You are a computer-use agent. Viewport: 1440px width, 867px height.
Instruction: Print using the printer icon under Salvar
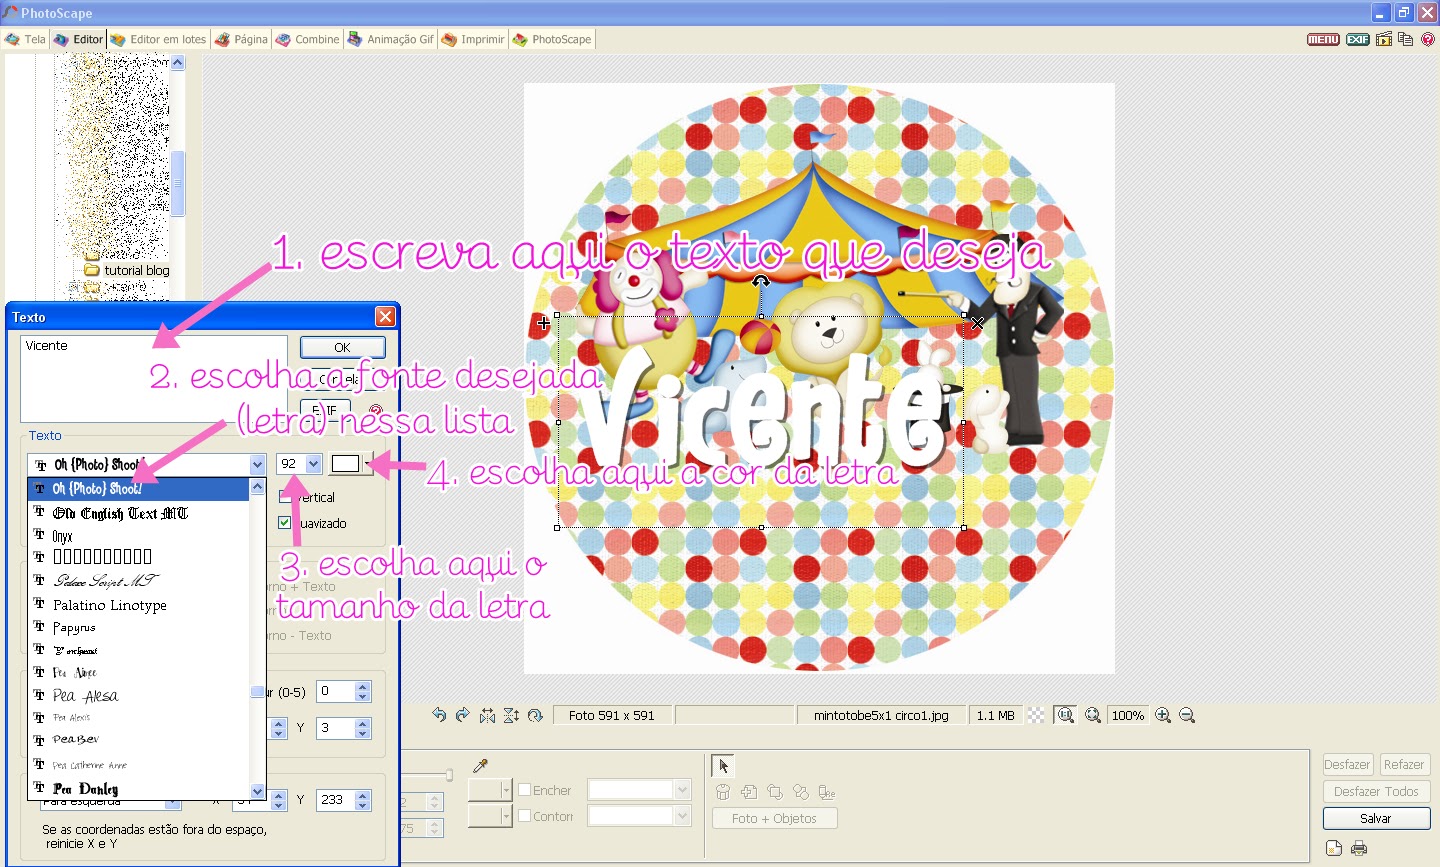point(1359,848)
